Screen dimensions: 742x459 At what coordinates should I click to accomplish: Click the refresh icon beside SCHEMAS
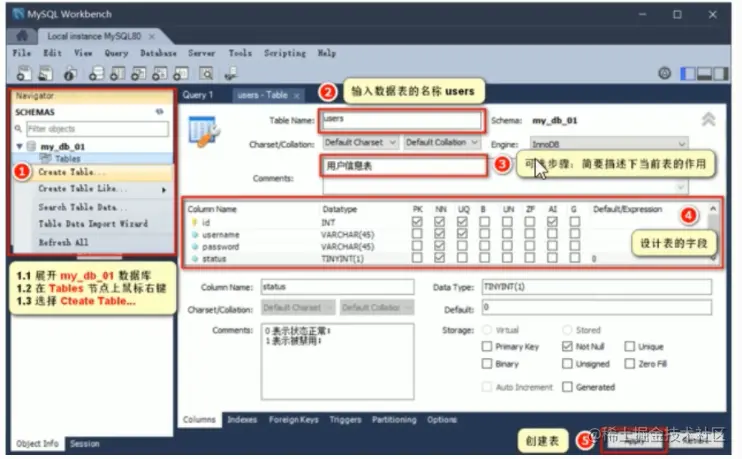[x=159, y=112]
